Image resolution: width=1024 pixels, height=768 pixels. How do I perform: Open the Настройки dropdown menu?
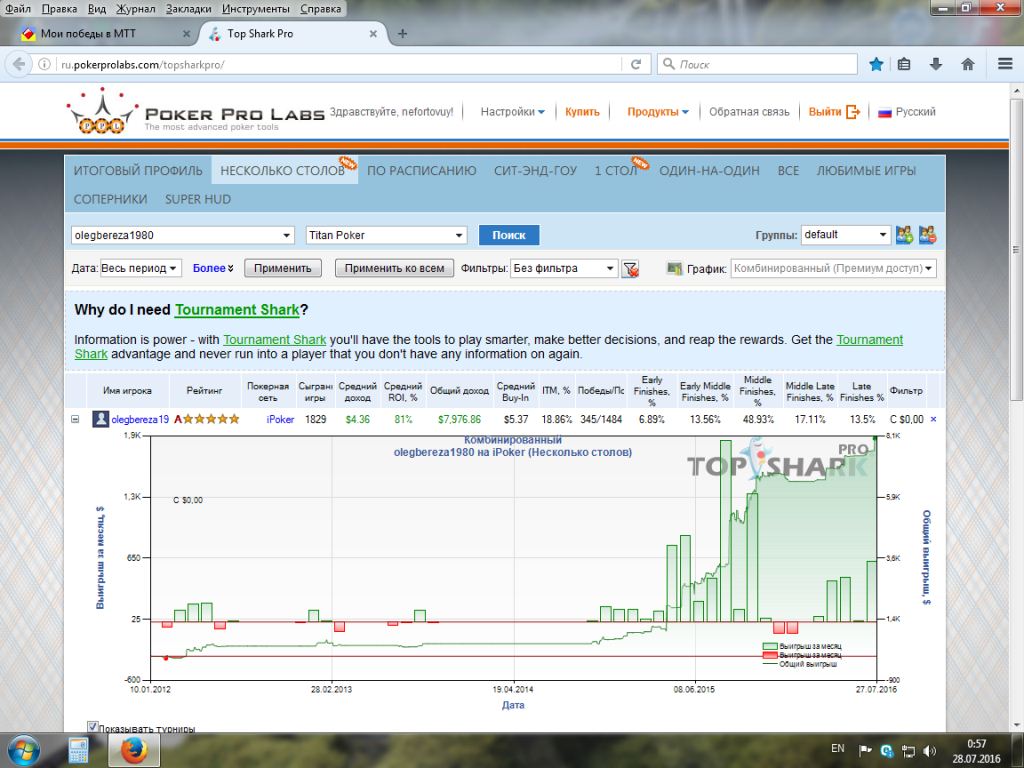pyautogui.click(x=513, y=112)
